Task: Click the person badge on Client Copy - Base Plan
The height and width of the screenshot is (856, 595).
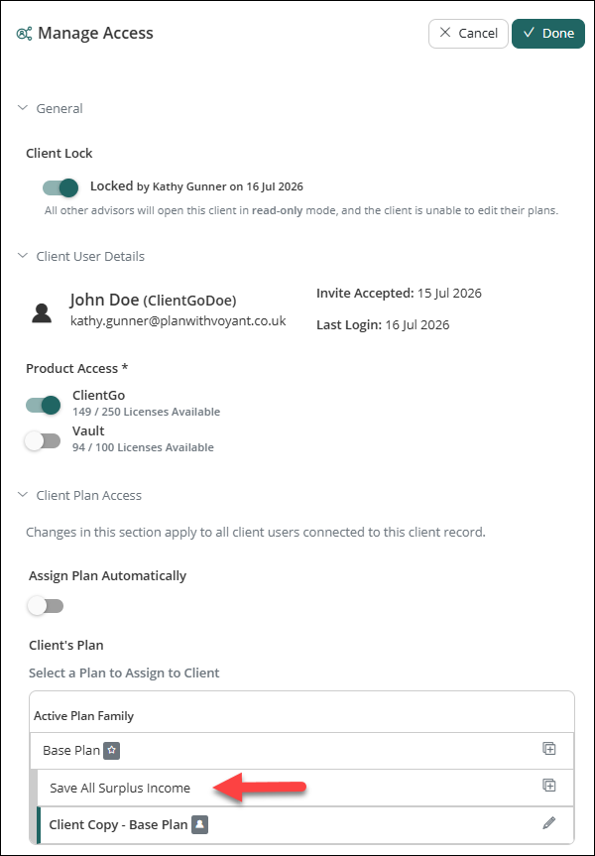Action: [200, 824]
